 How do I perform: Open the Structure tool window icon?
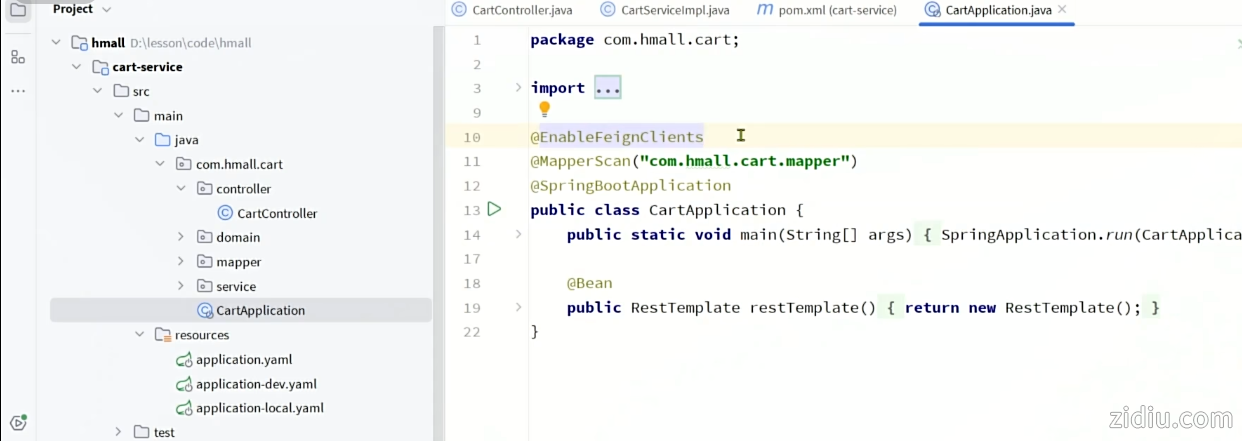(x=18, y=57)
